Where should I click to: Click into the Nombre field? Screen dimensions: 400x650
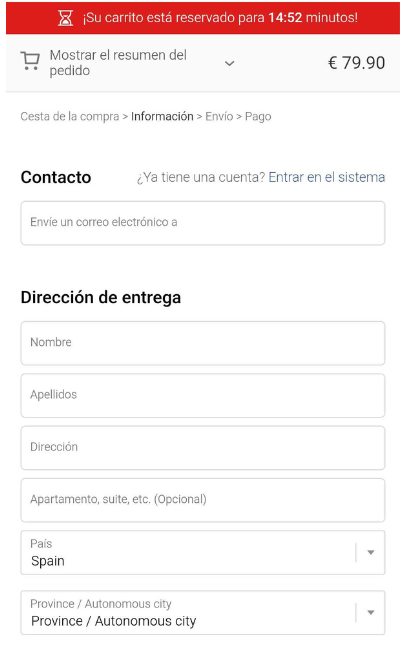coord(203,343)
